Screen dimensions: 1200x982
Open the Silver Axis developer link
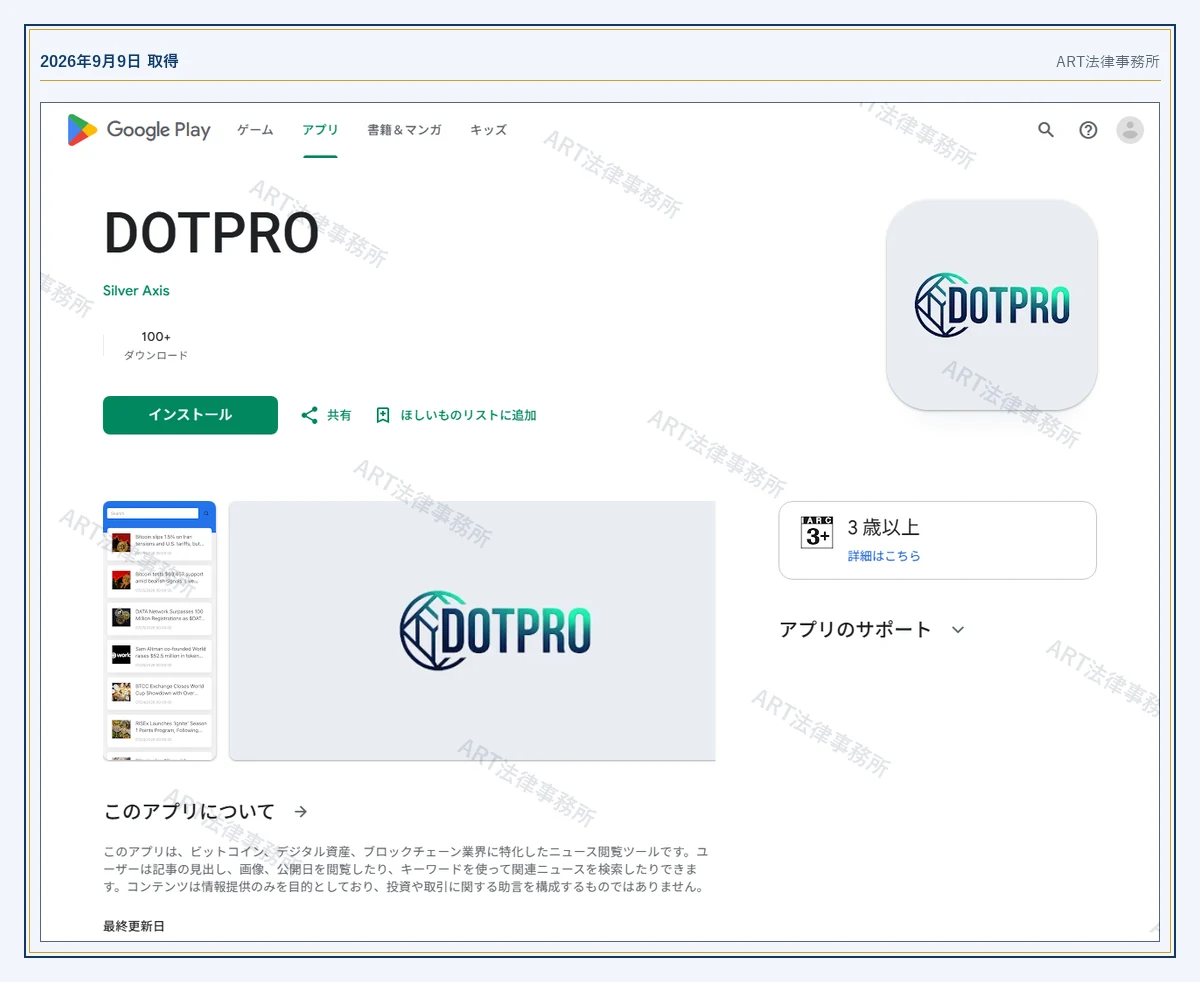[x=136, y=291]
